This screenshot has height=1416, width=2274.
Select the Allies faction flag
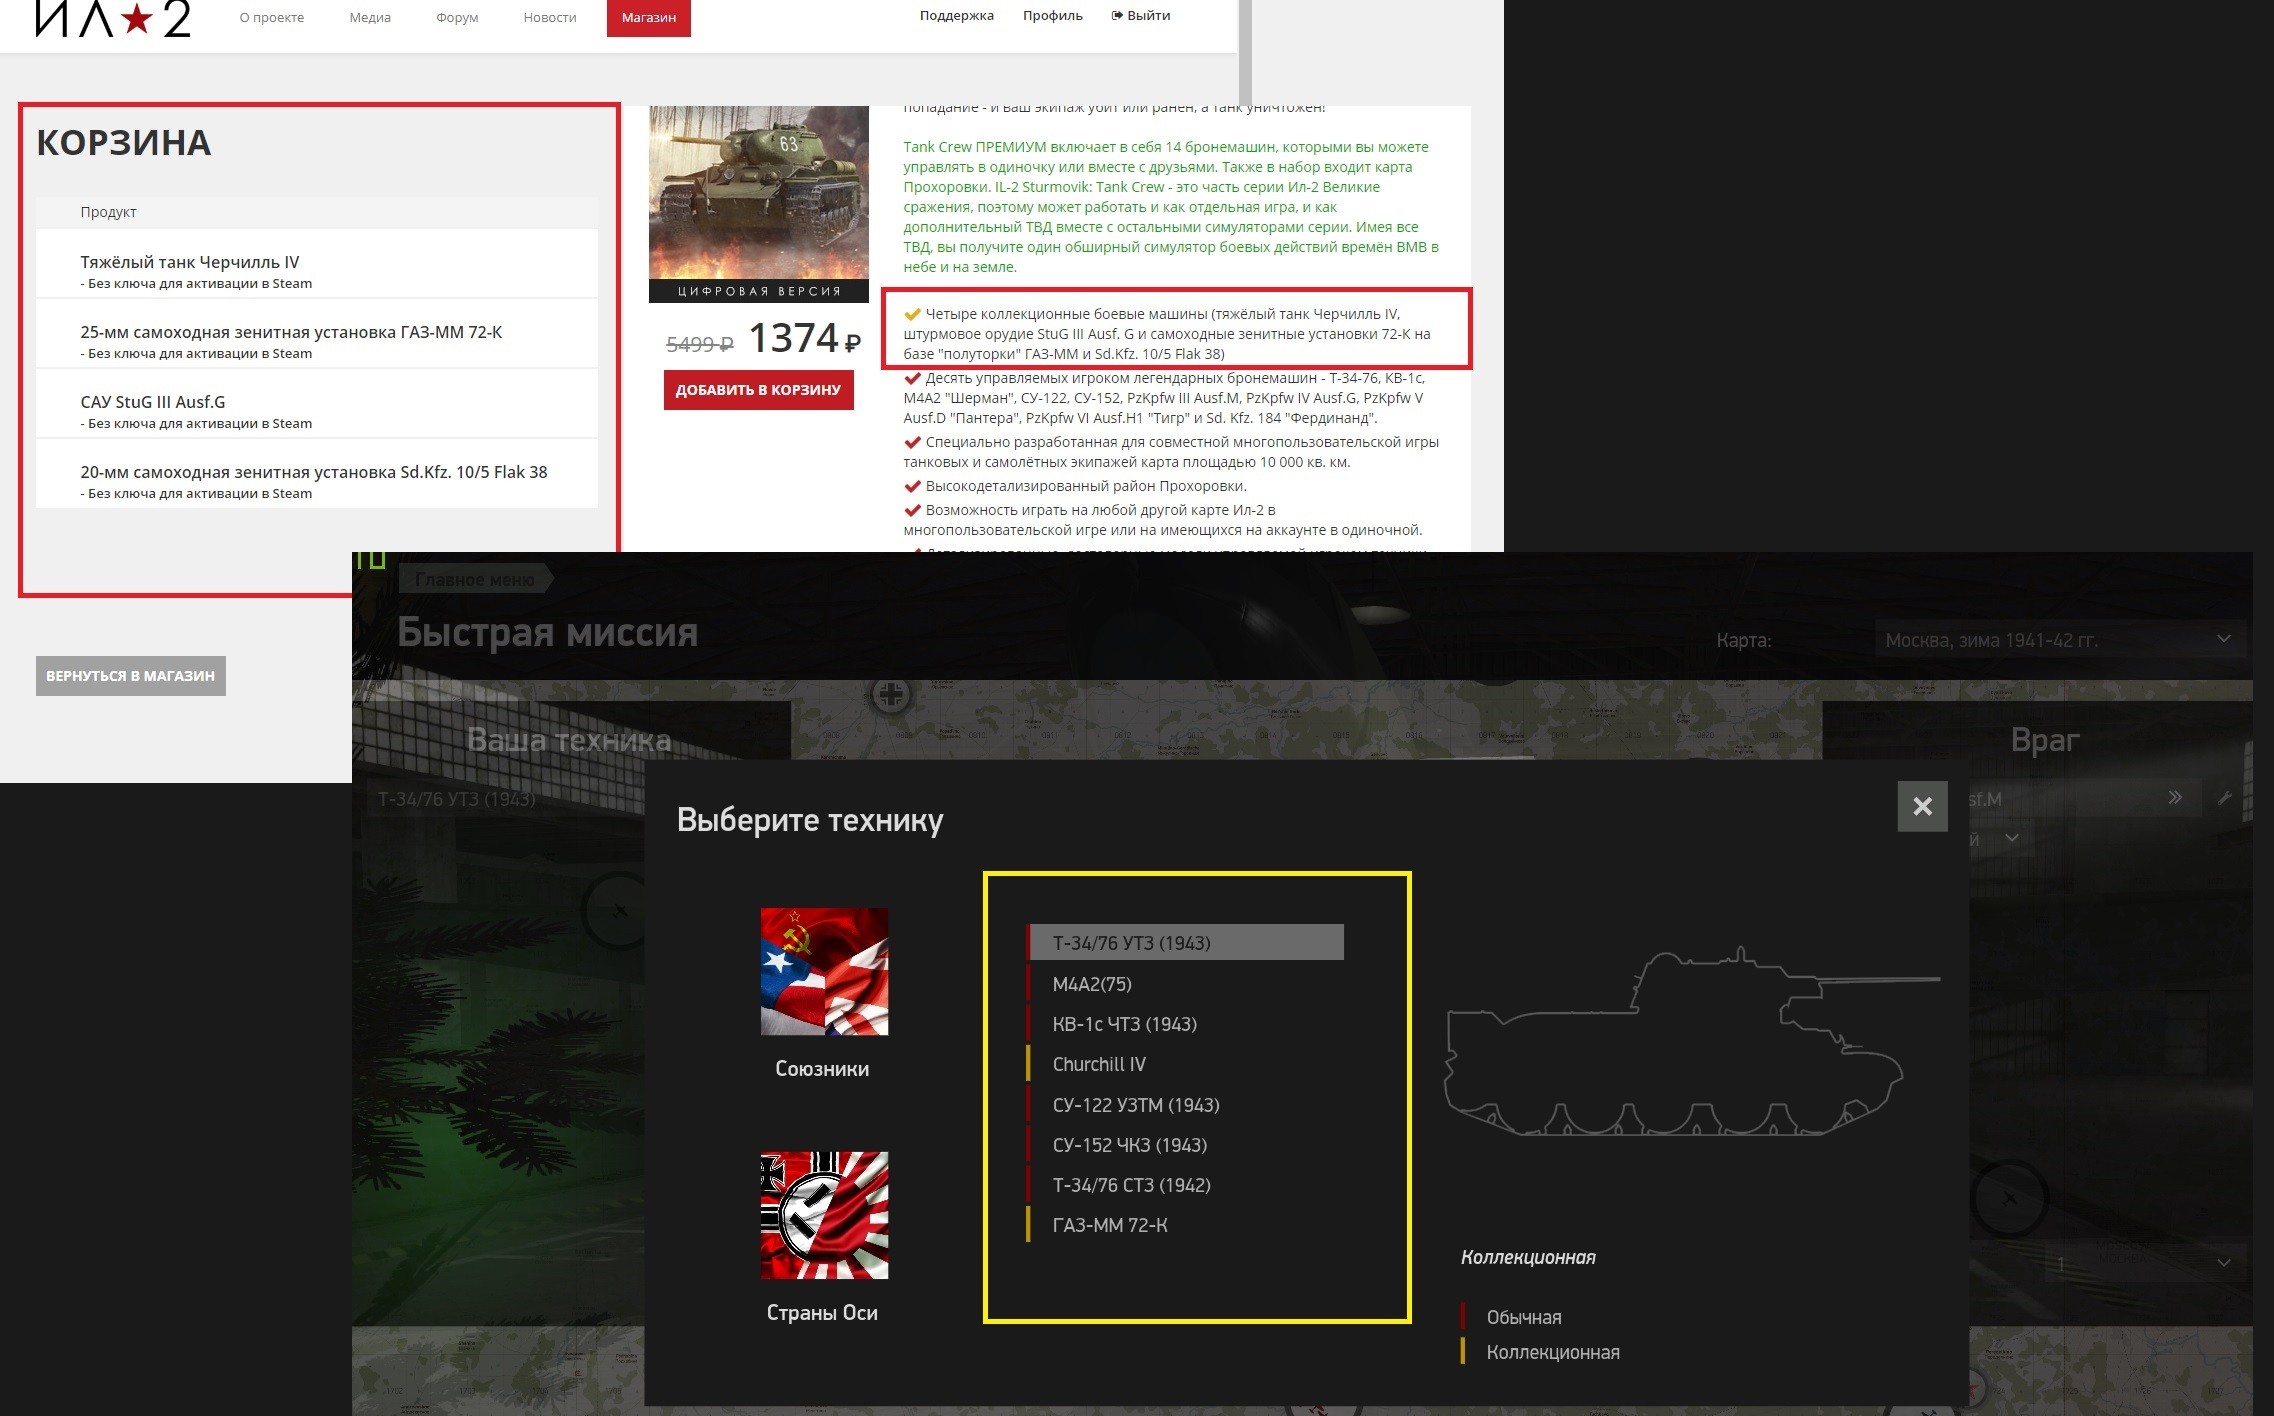(x=824, y=971)
